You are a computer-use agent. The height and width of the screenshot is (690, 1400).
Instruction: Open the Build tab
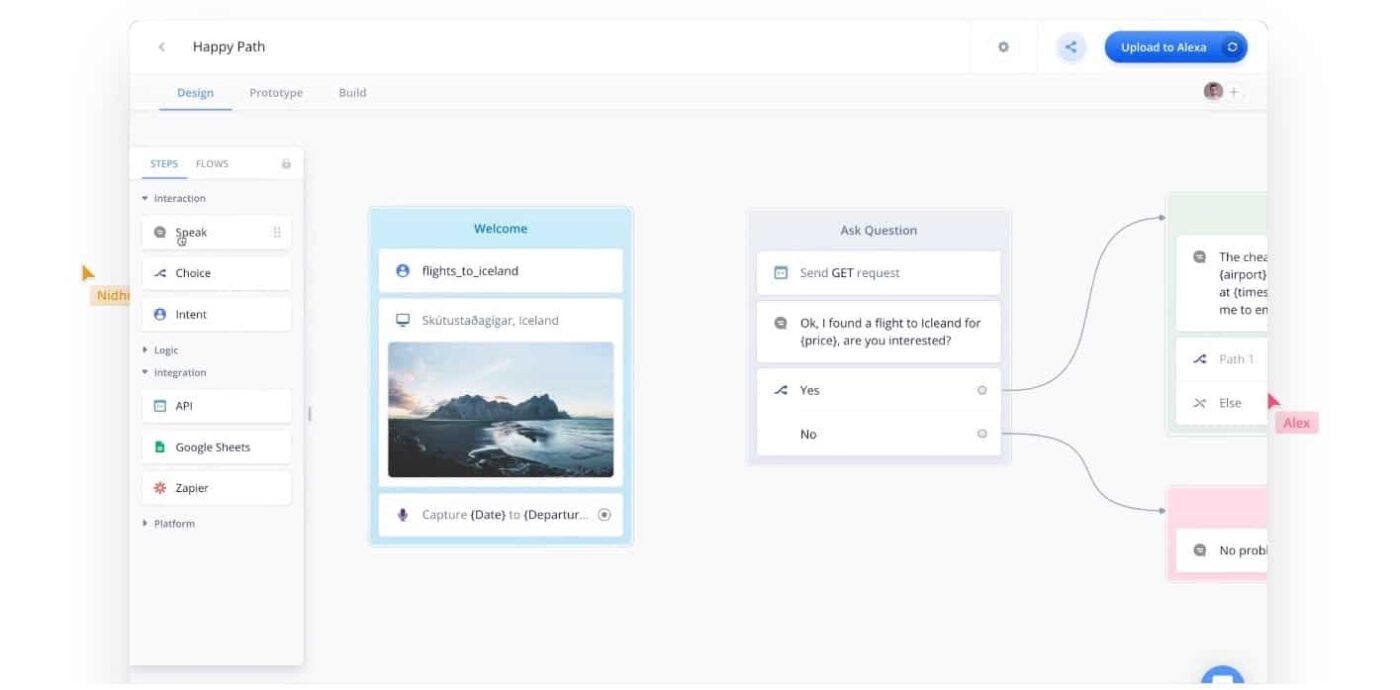click(x=352, y=93)
